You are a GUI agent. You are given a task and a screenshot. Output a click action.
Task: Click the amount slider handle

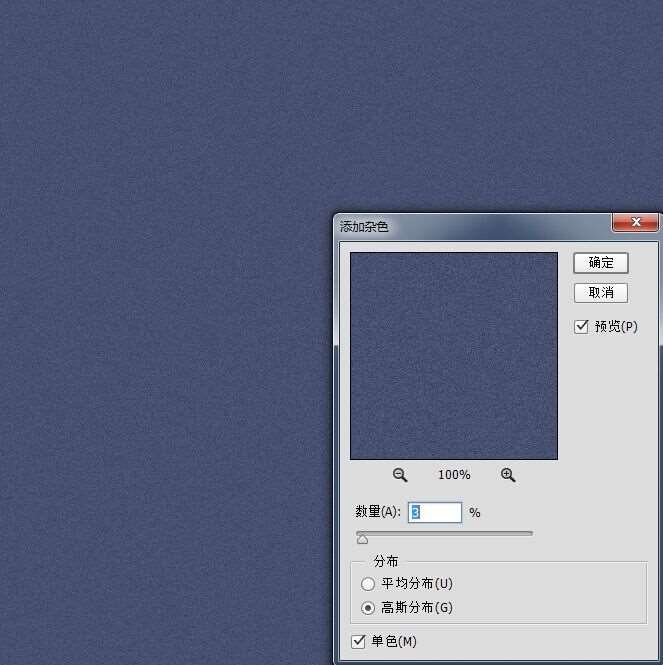coord(362,539)
